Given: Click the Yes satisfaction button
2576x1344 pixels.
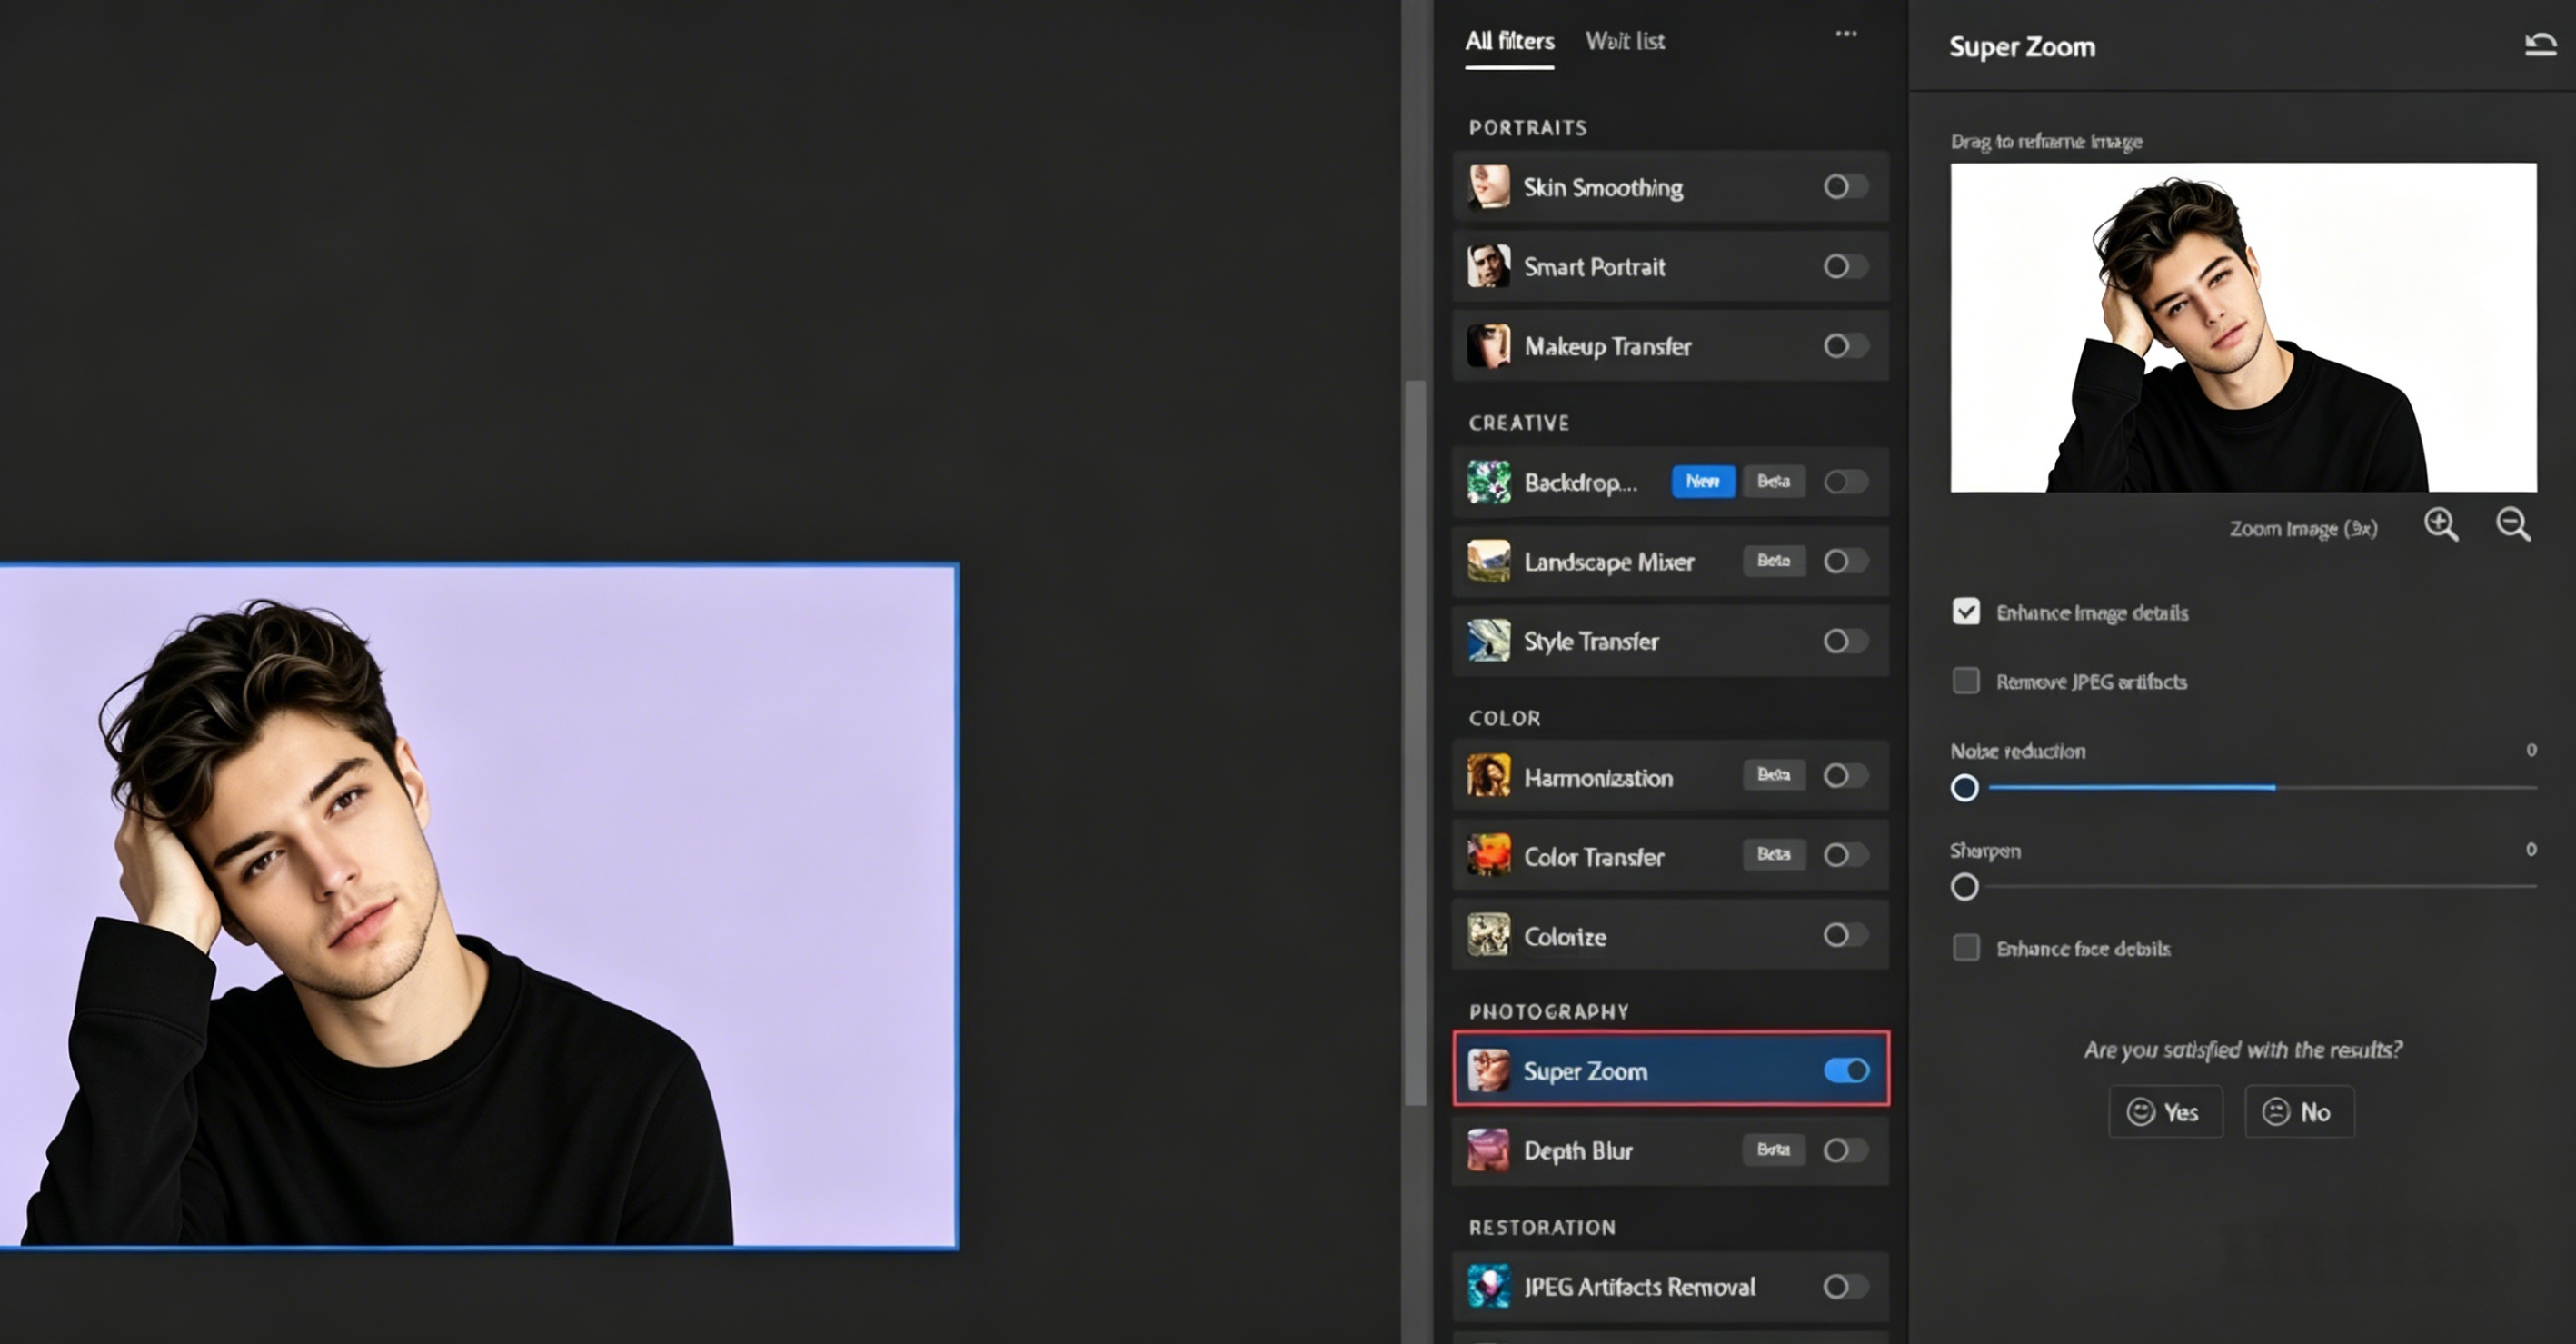Looking at the screenshot, I should [x=2165, y=1112].
